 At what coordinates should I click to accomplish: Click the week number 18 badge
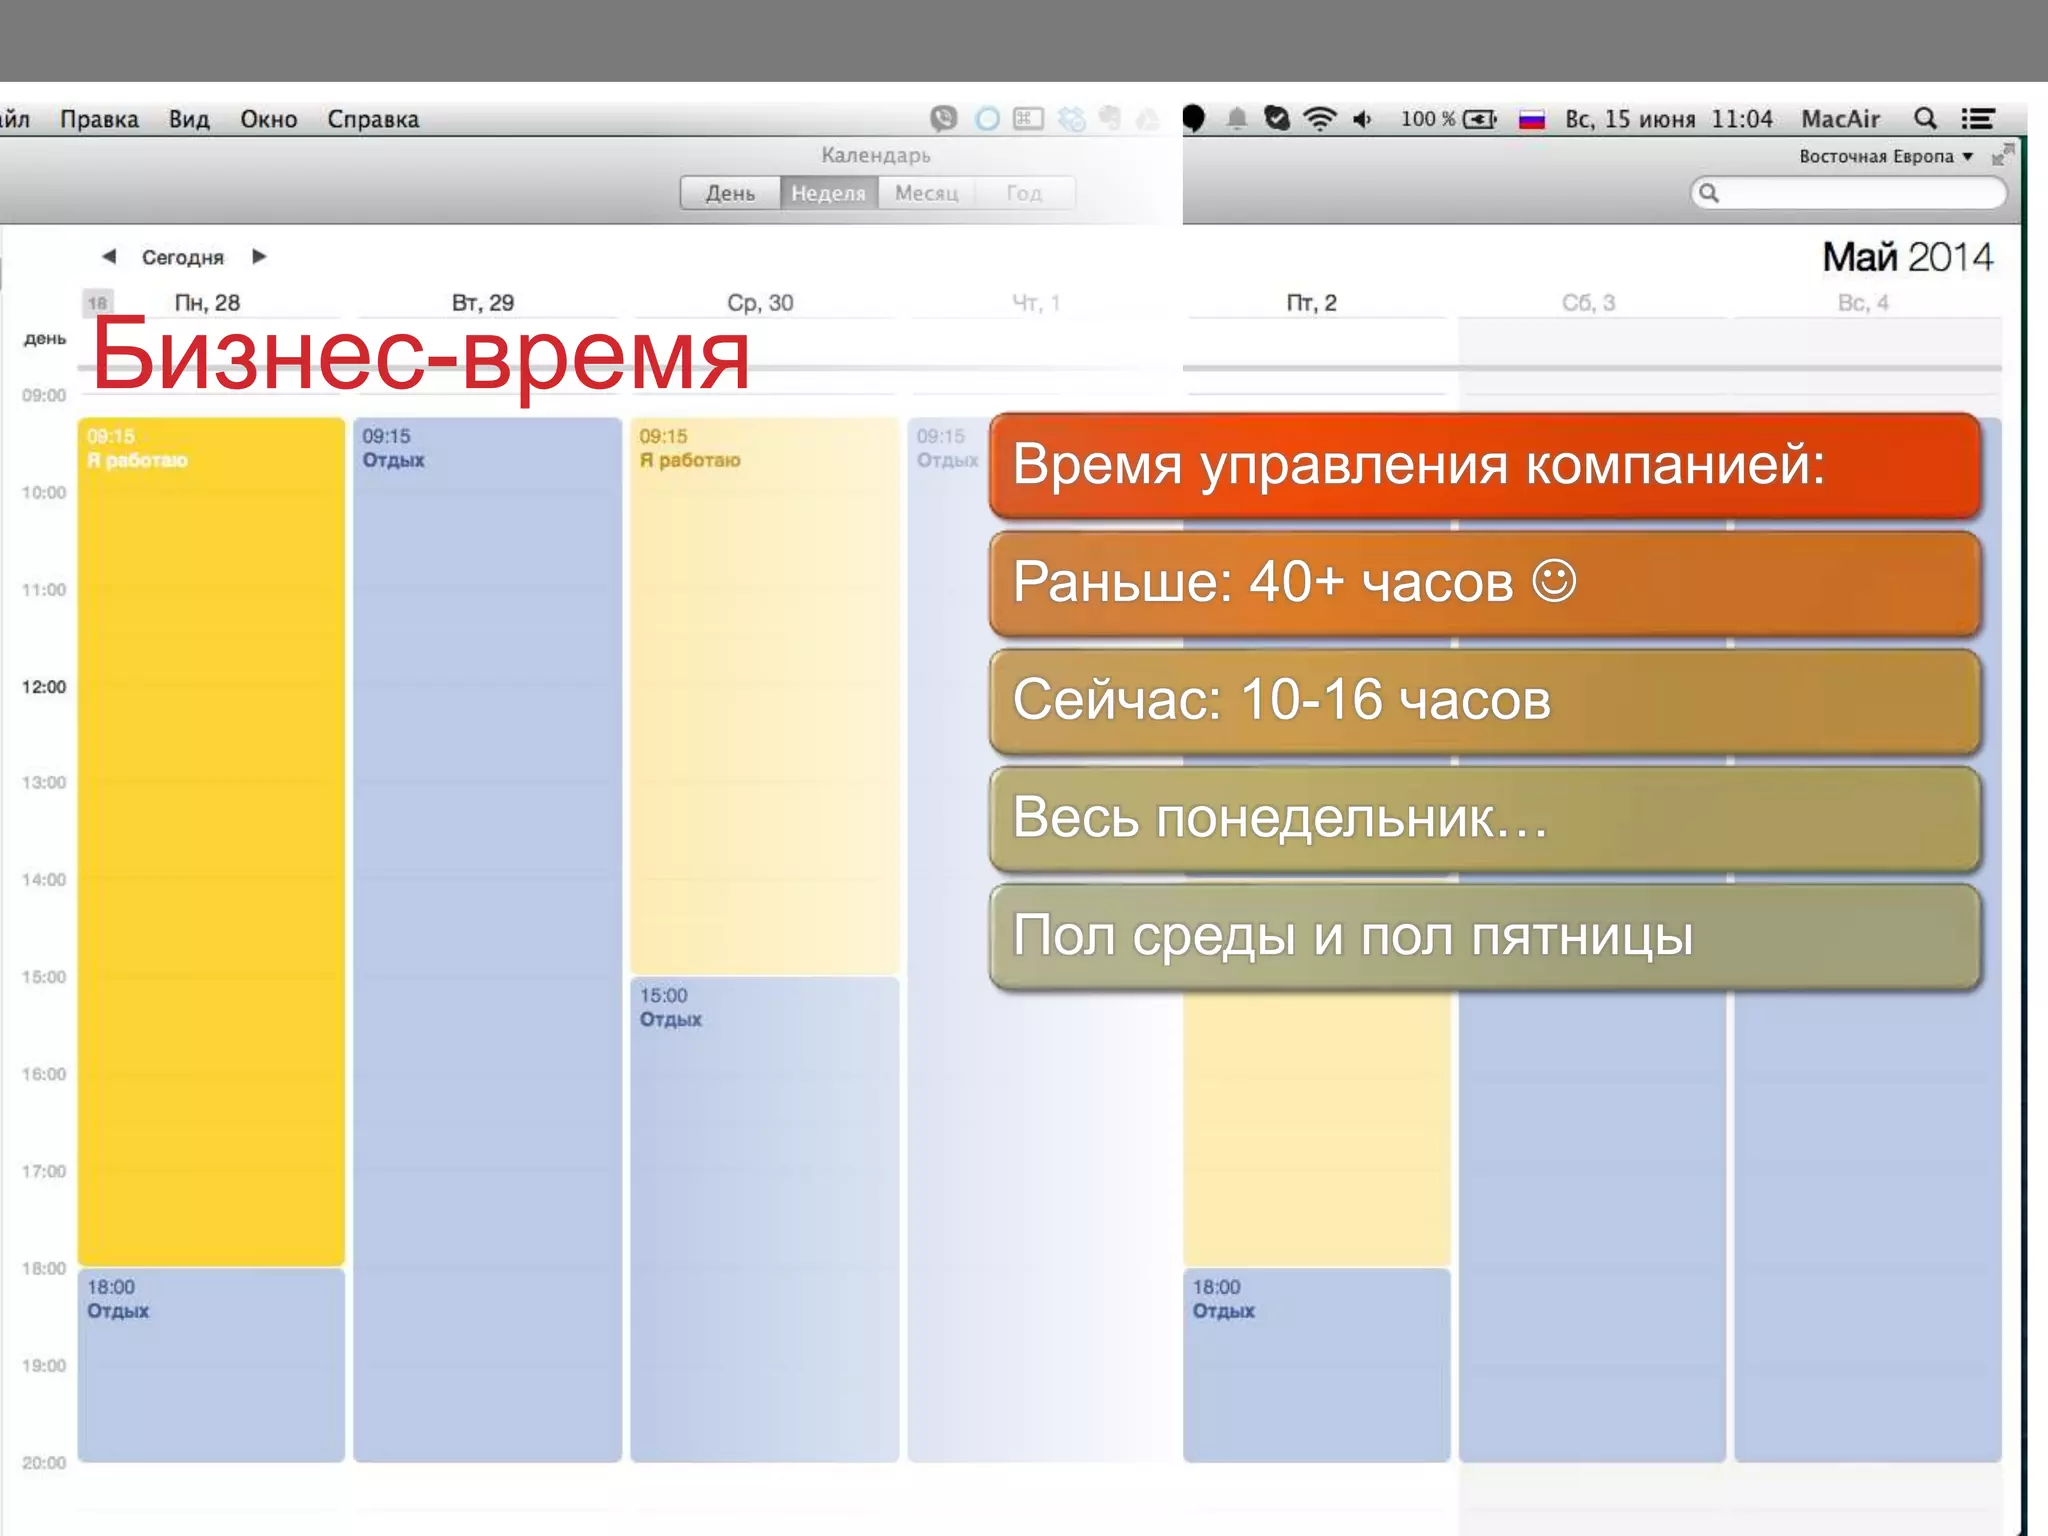pos(97,303)
